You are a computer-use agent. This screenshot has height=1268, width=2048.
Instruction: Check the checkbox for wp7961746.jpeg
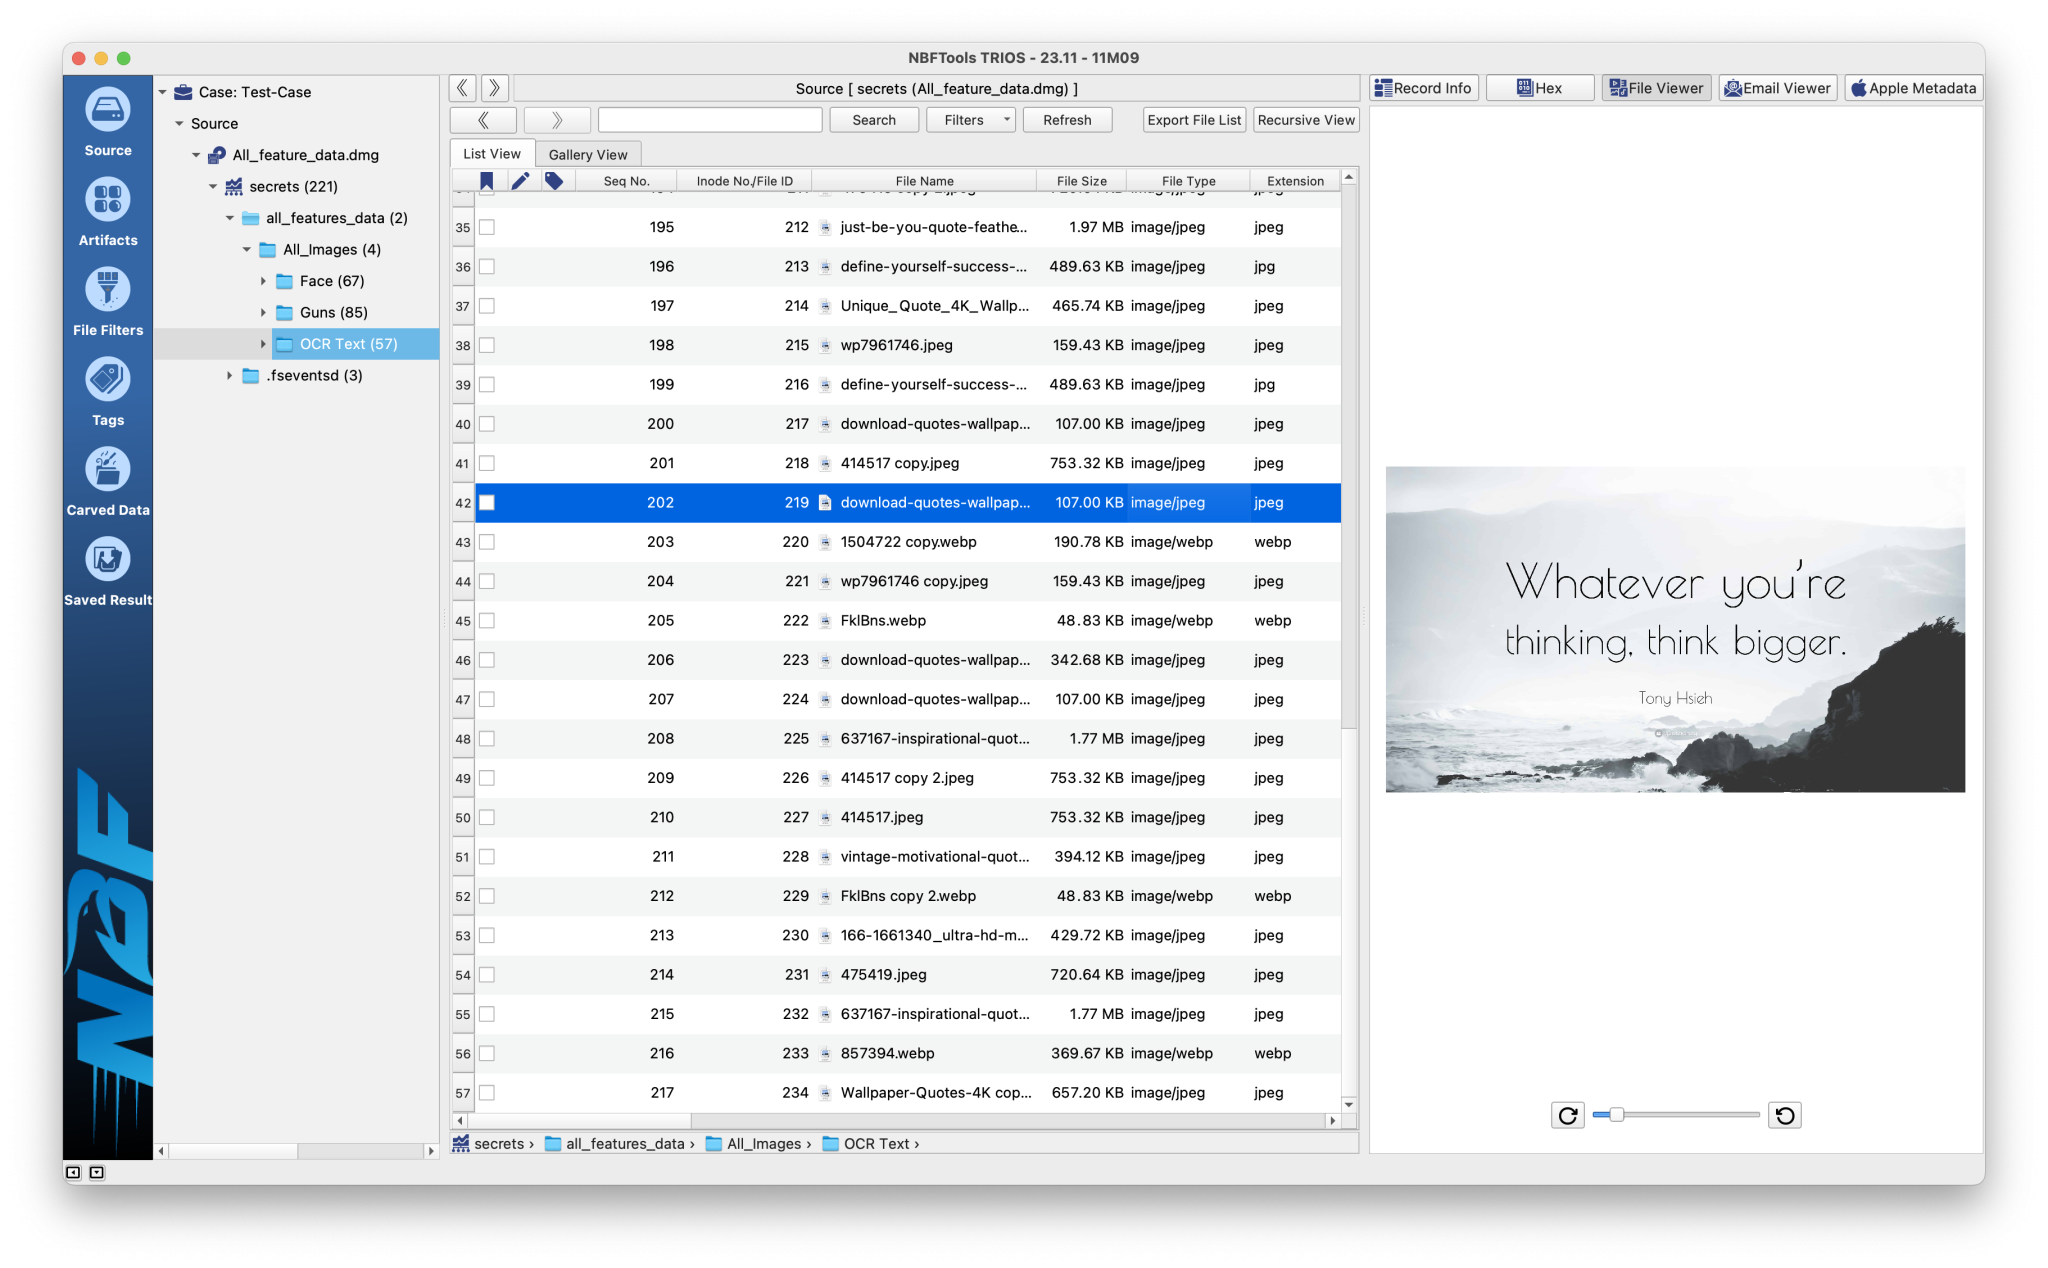[x=487, y=345]
